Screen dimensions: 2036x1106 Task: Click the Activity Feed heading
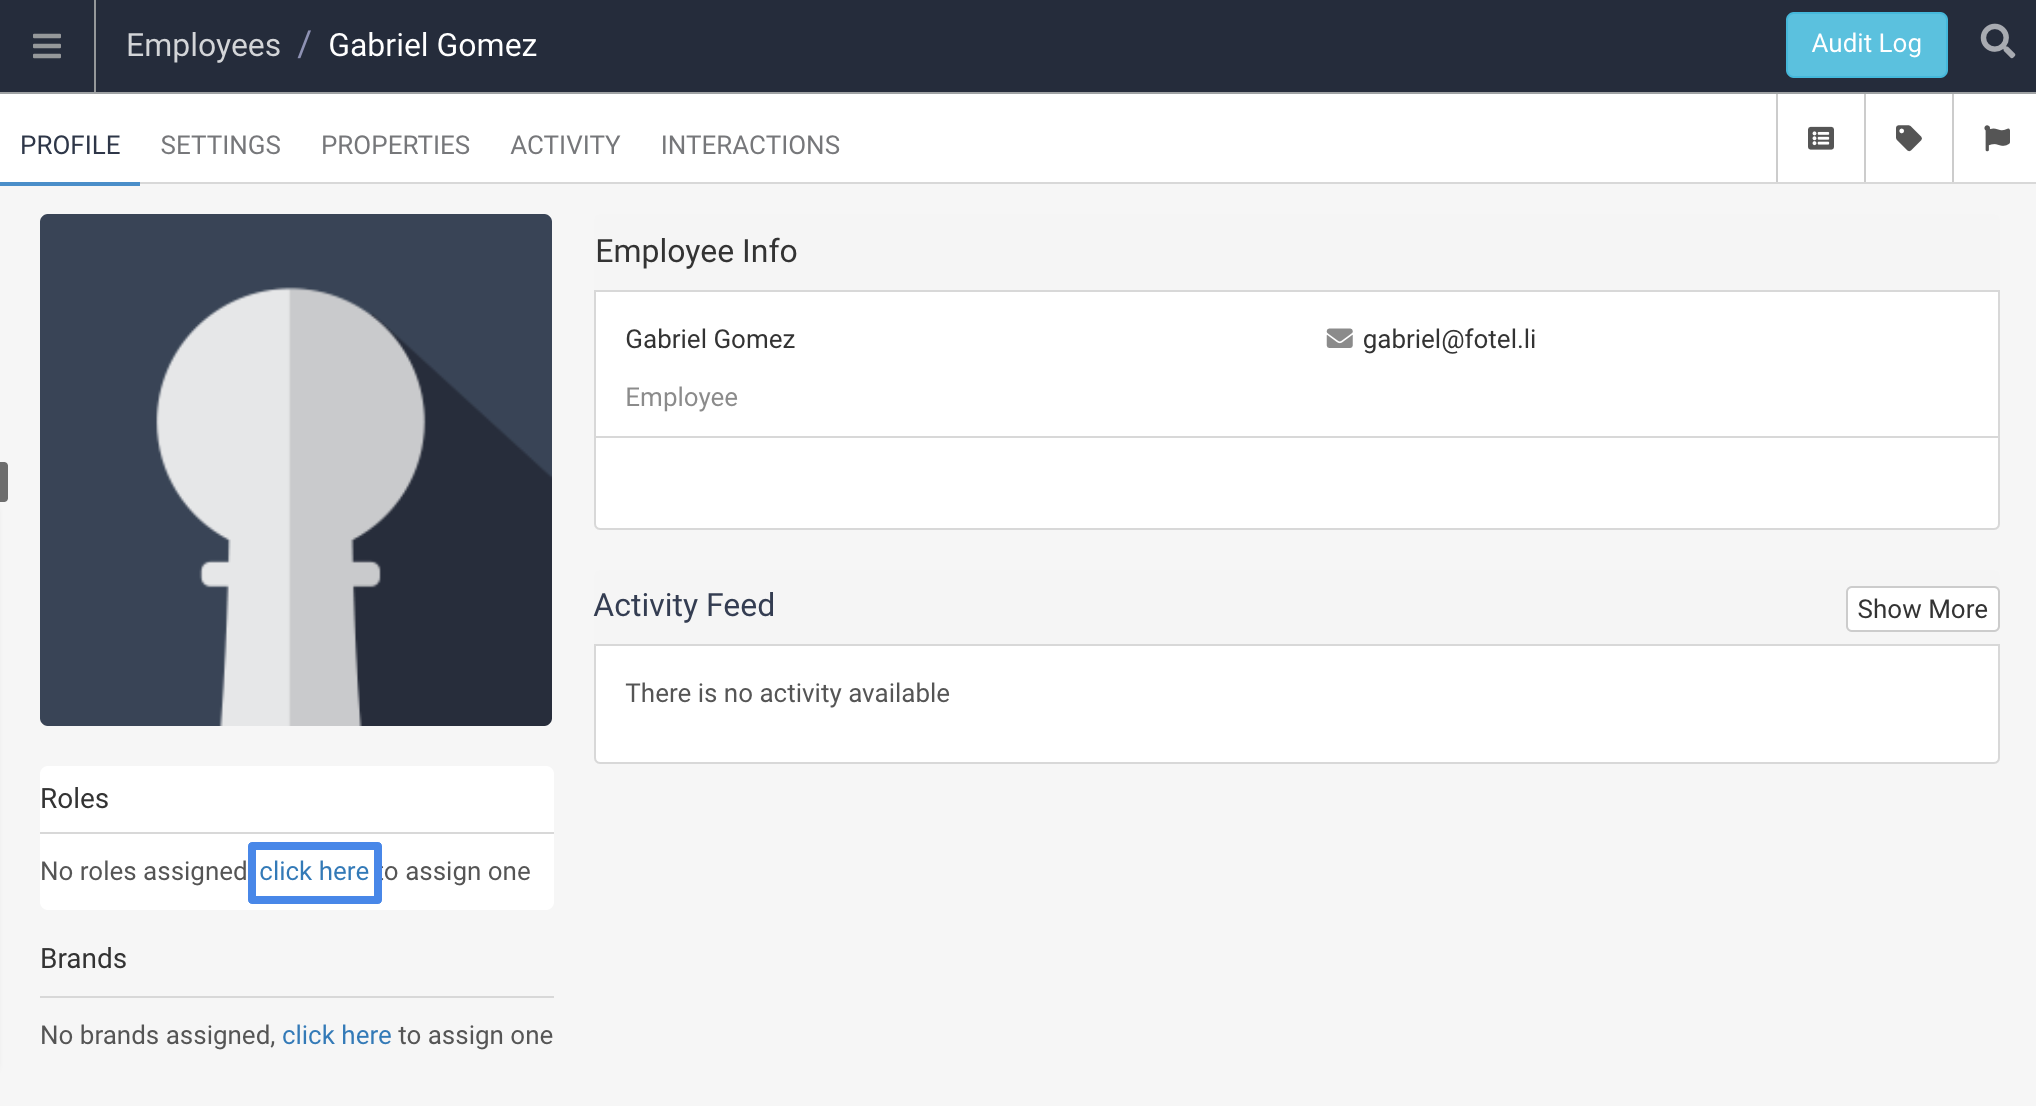click(684, 605)
